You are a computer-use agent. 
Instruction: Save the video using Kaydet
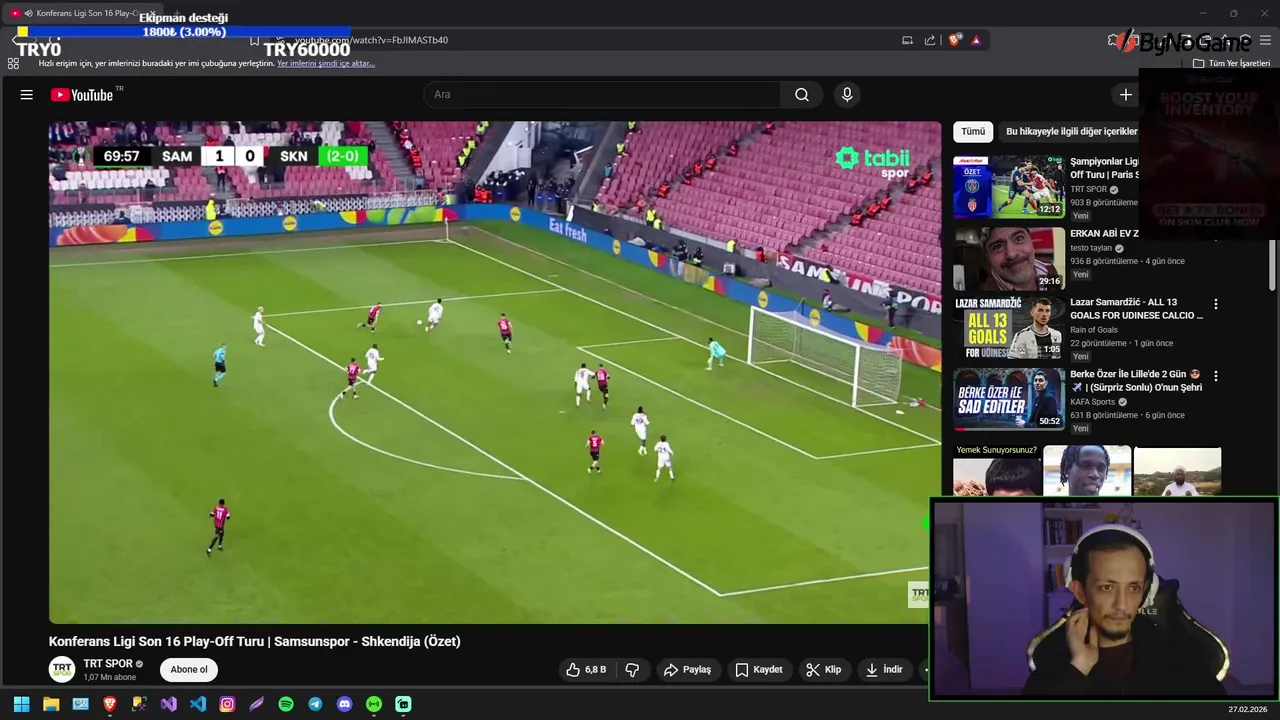(759, 670)
